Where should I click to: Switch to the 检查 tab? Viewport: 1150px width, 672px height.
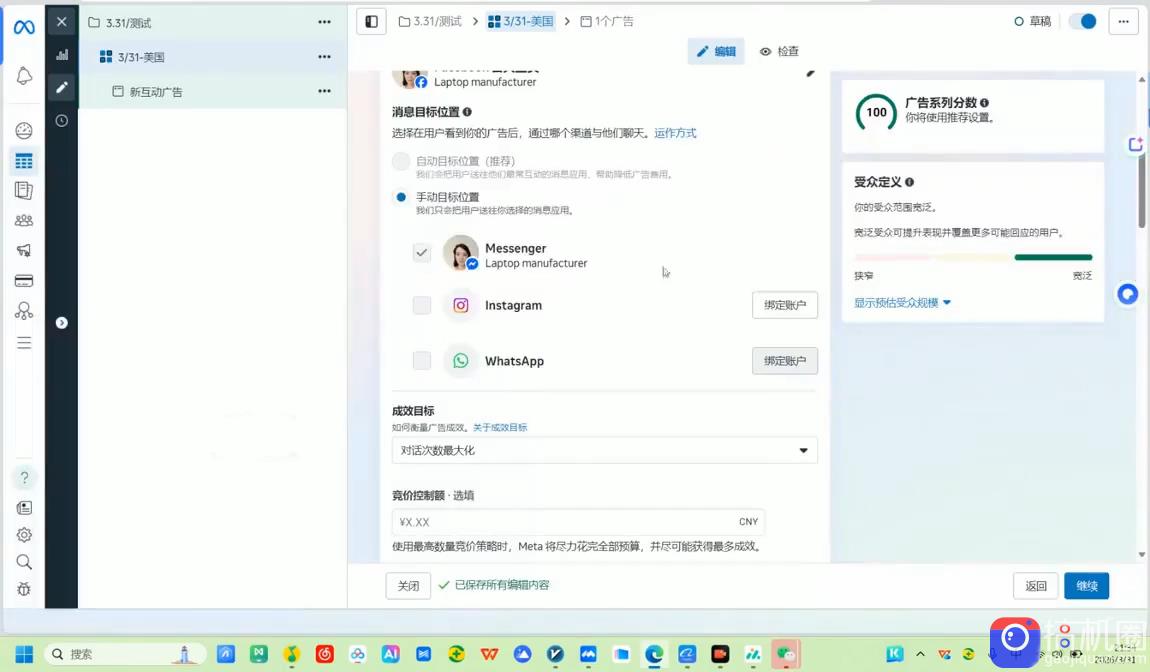(779, 51)
